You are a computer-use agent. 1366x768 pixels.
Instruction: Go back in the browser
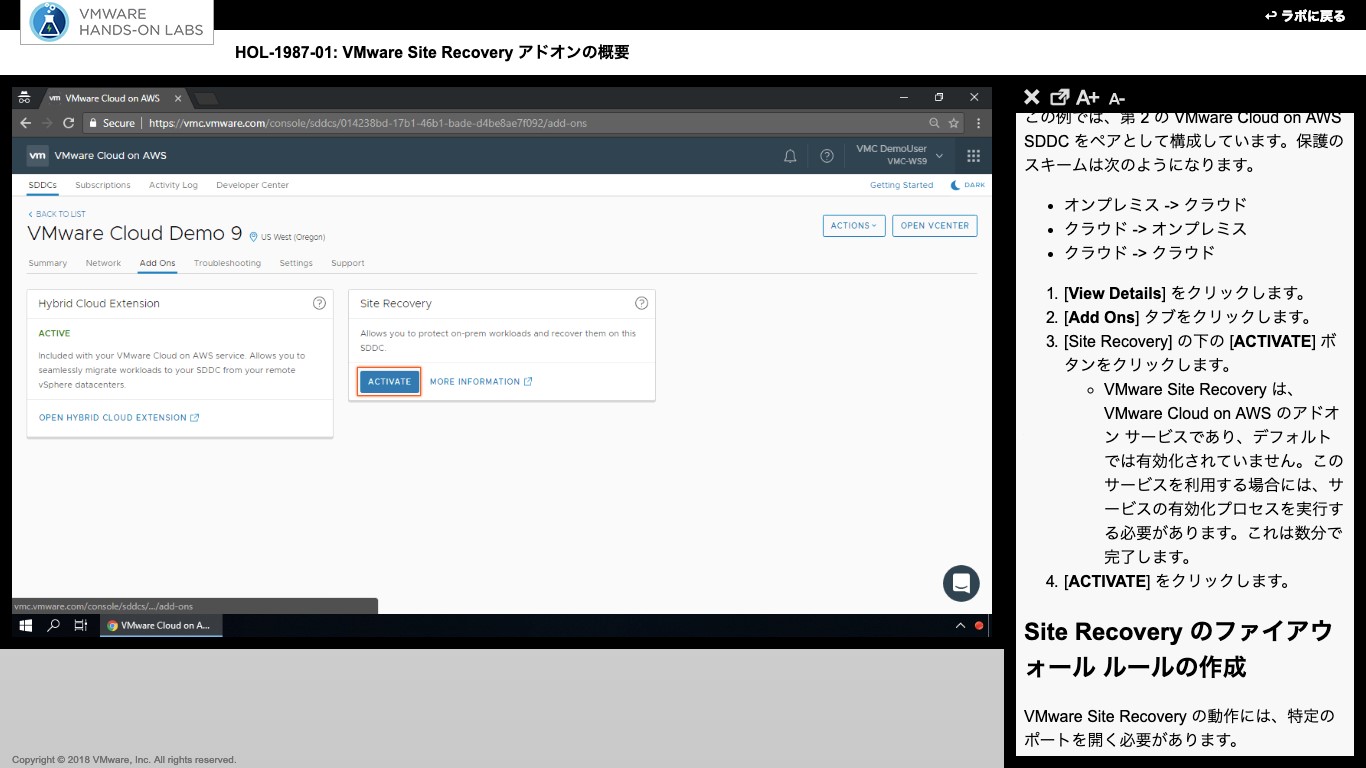click(26, 123)
